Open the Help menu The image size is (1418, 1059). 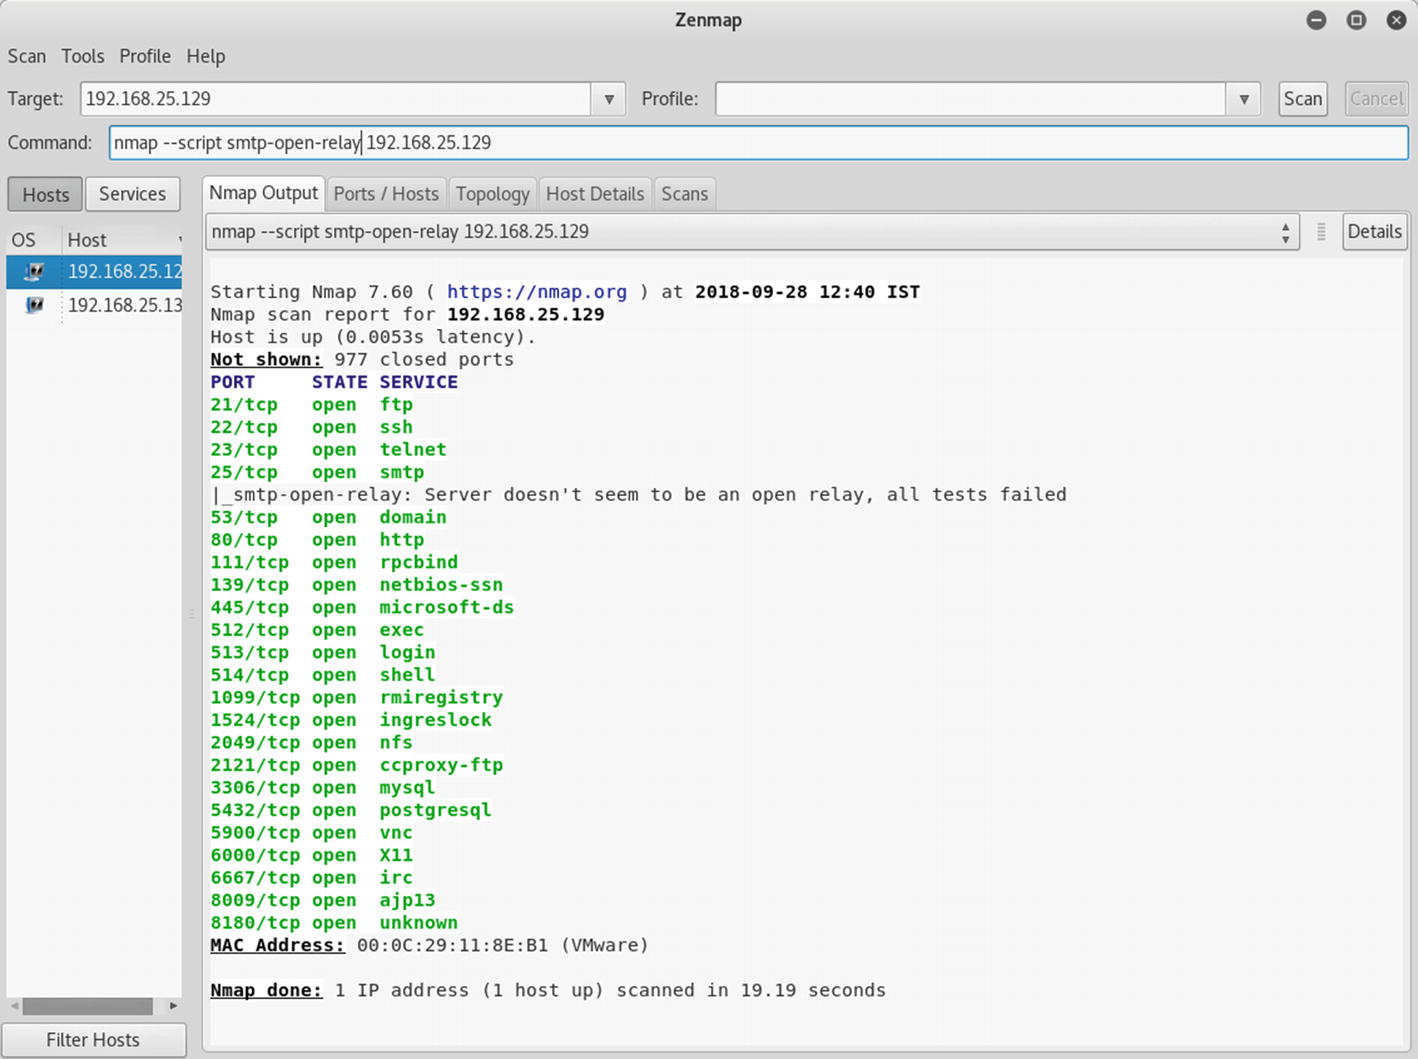(206, 56)
